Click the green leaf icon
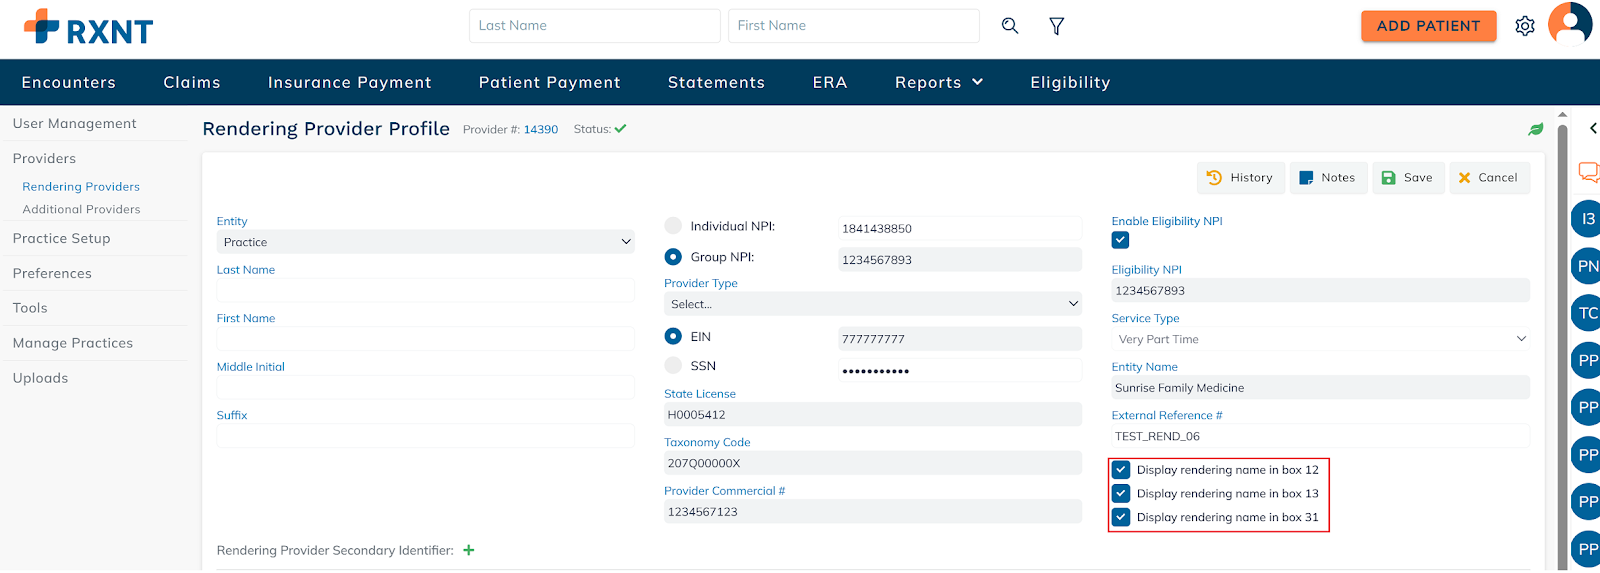1600x573 pixels. click(1535, 129)
